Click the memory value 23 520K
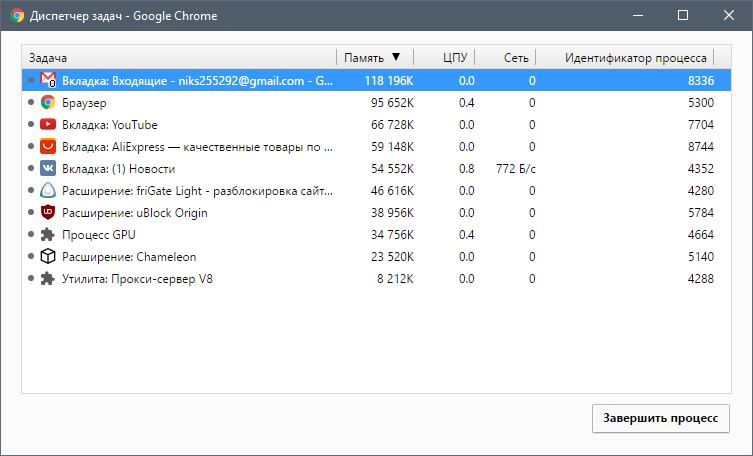Image resolution: width=753 pixels, height=456 pixels. click(392, 257)
